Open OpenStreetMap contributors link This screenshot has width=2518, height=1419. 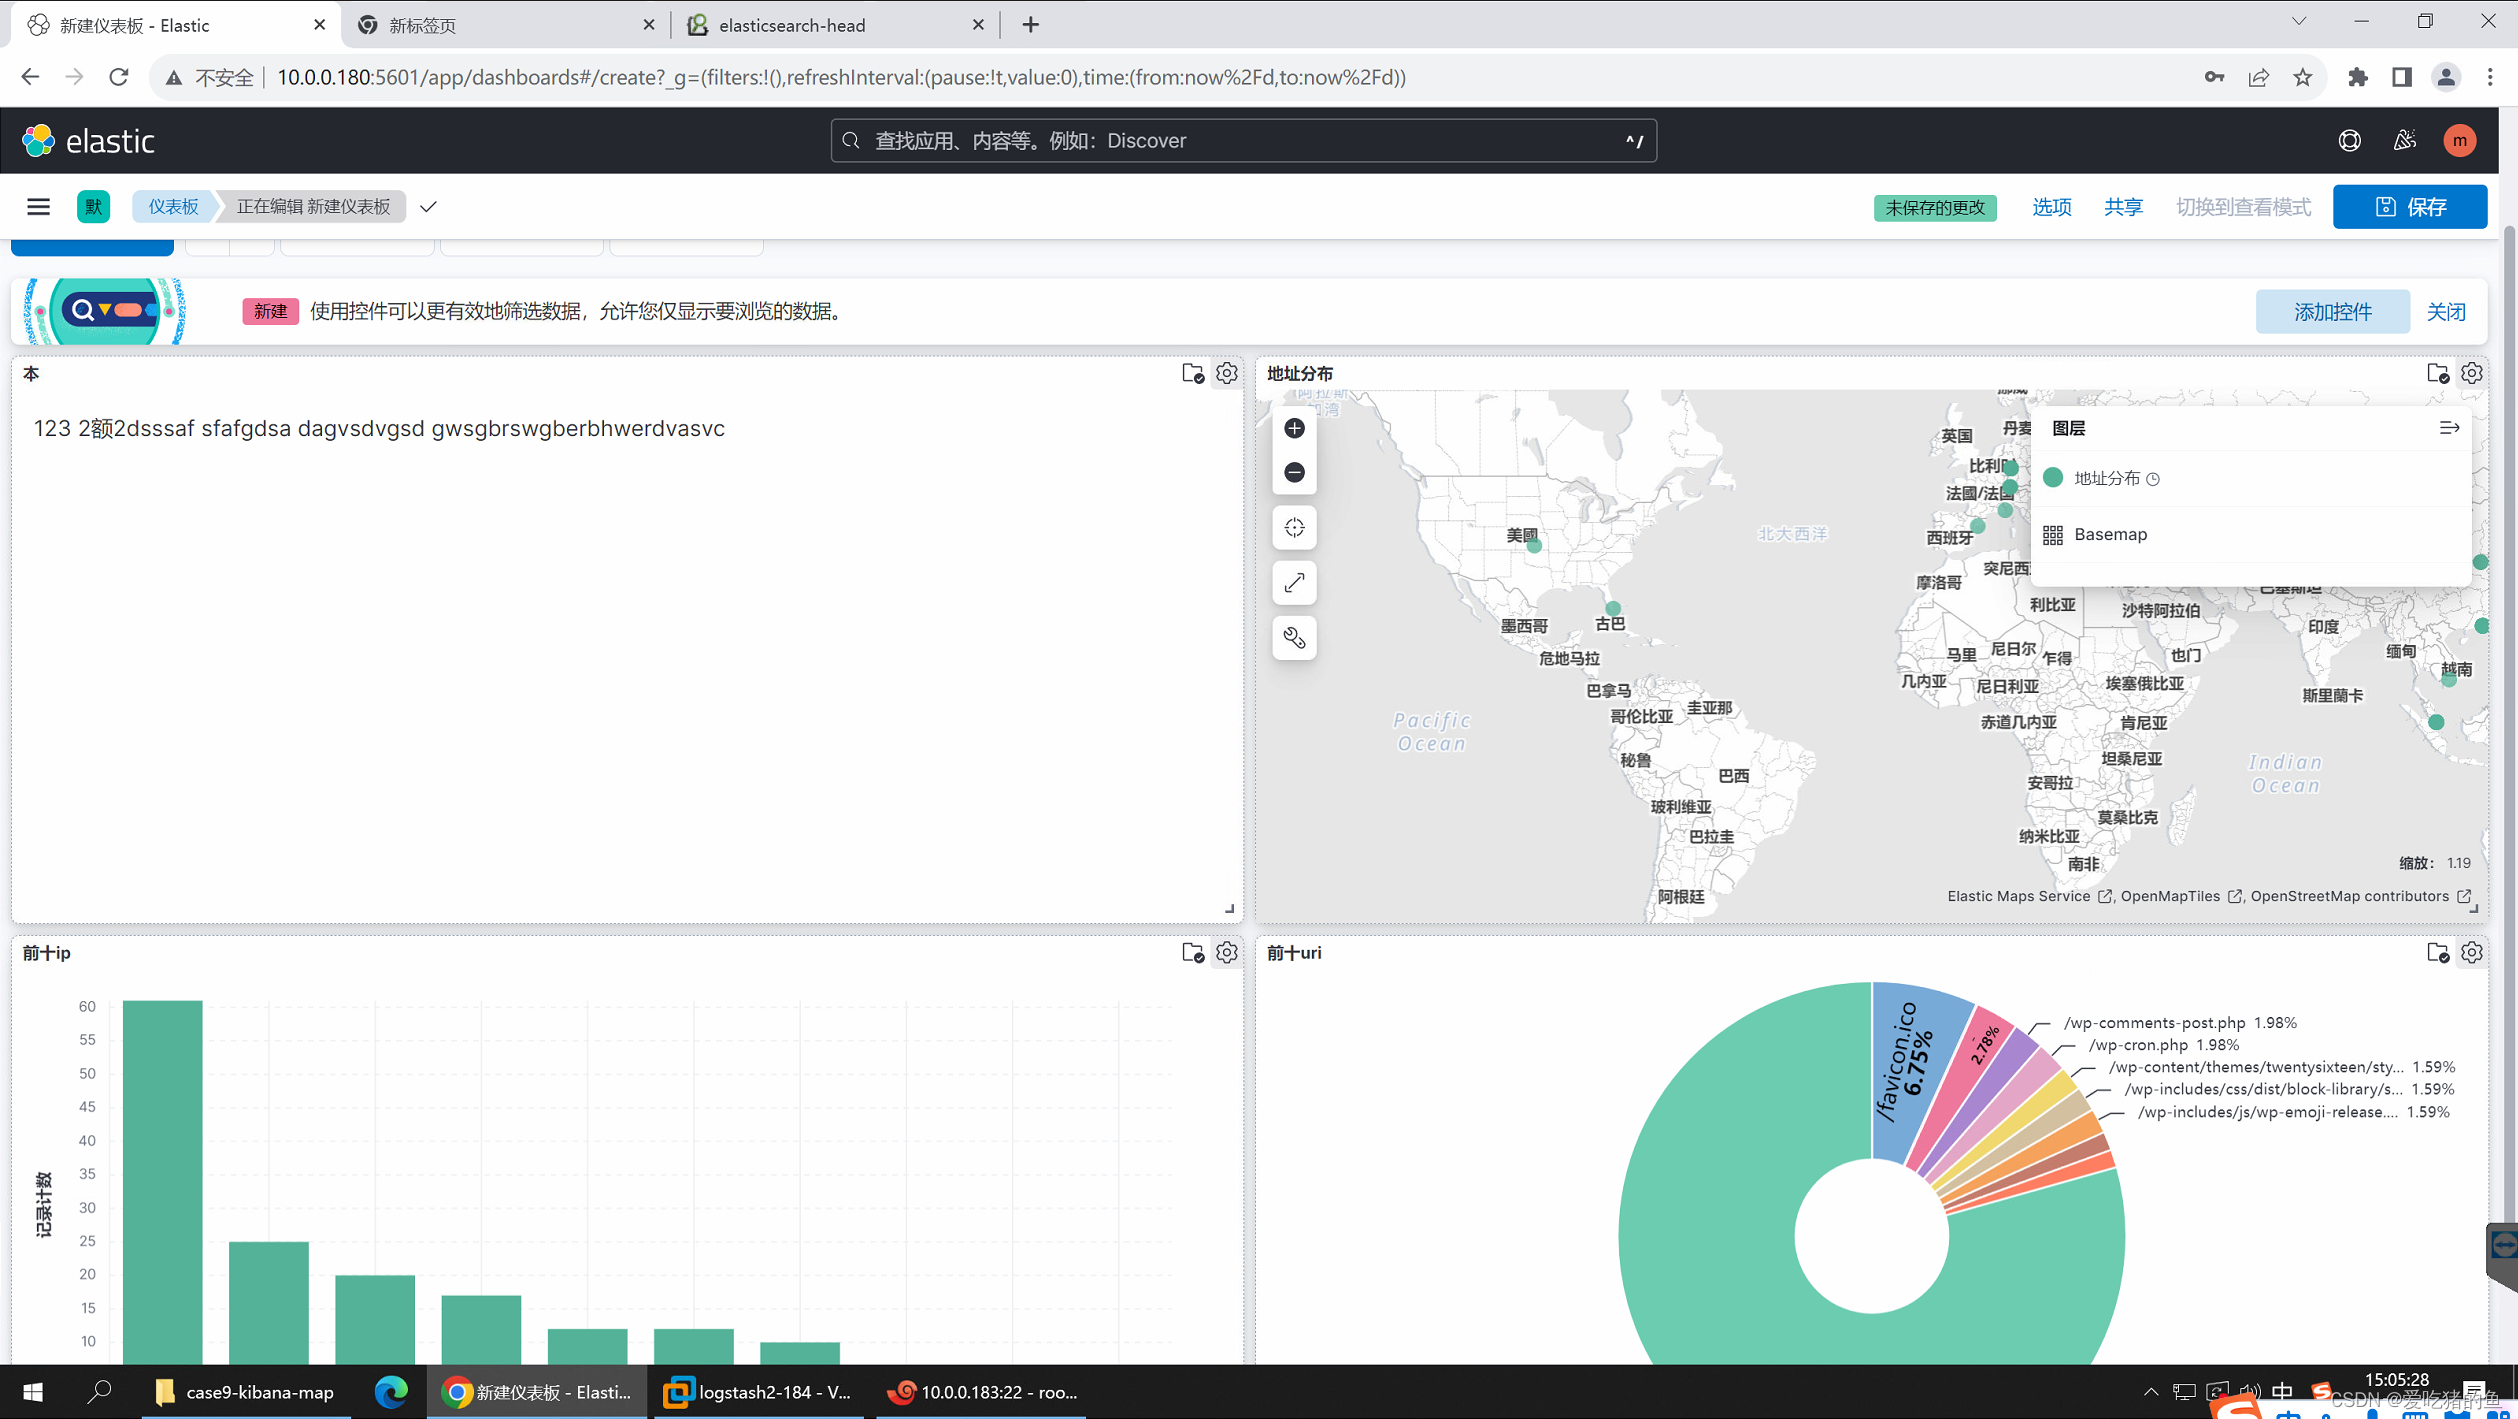2360,896
